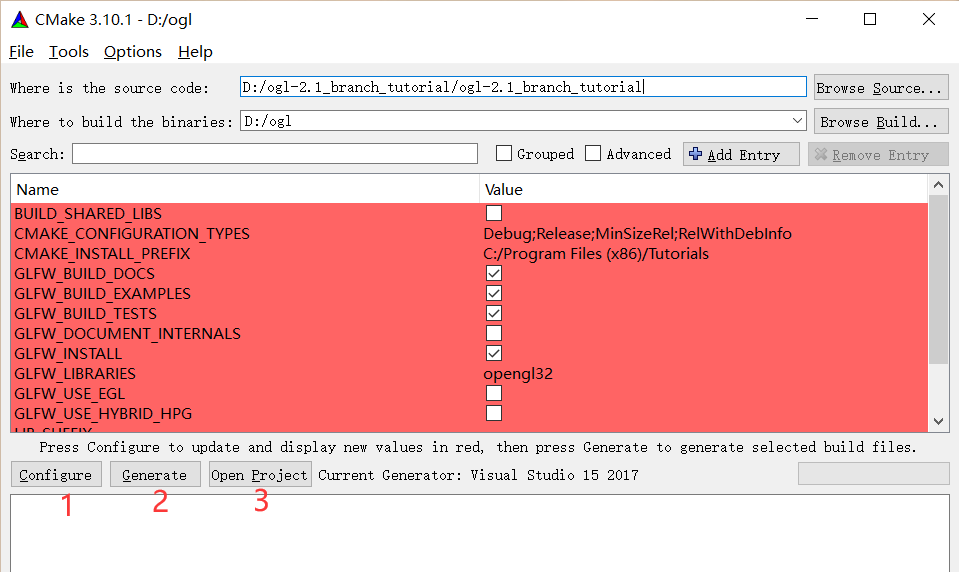Viewport: 959px width, 572px height.
Task: Click the GLFW_USE_HYBRID_HPG row name
Action: [103, 414]
